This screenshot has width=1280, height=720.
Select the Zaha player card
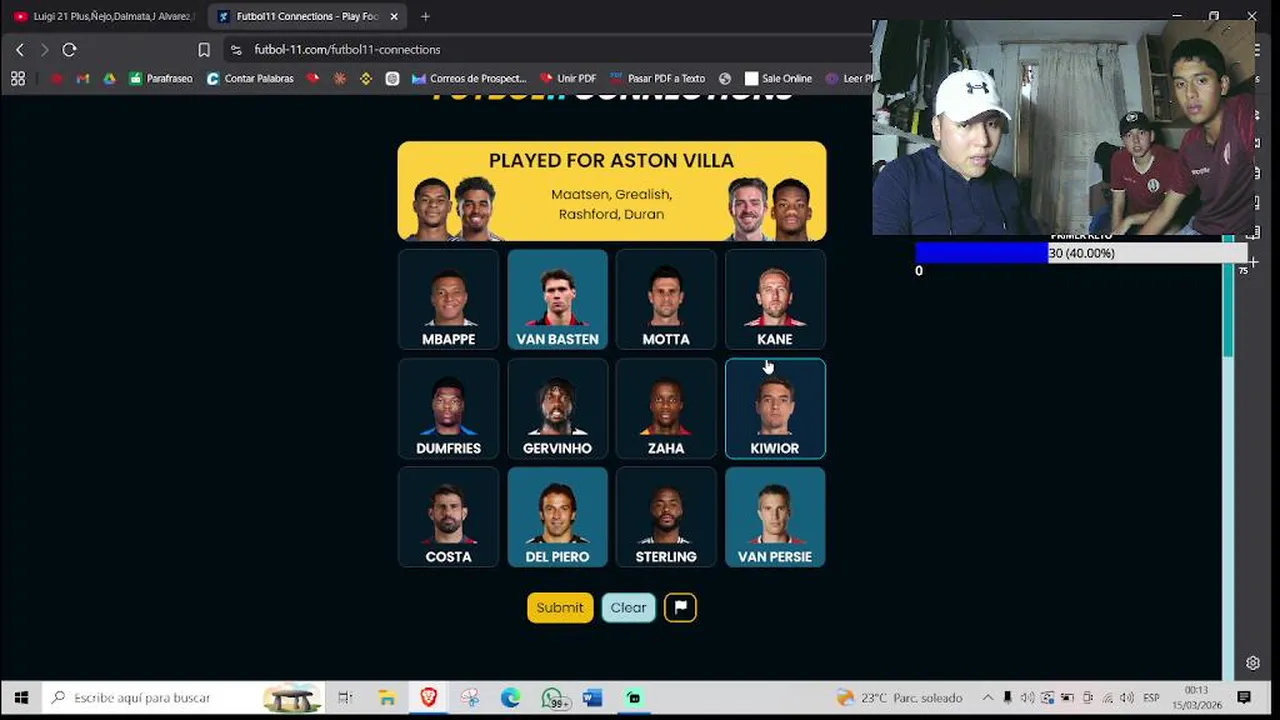point(666,408)
